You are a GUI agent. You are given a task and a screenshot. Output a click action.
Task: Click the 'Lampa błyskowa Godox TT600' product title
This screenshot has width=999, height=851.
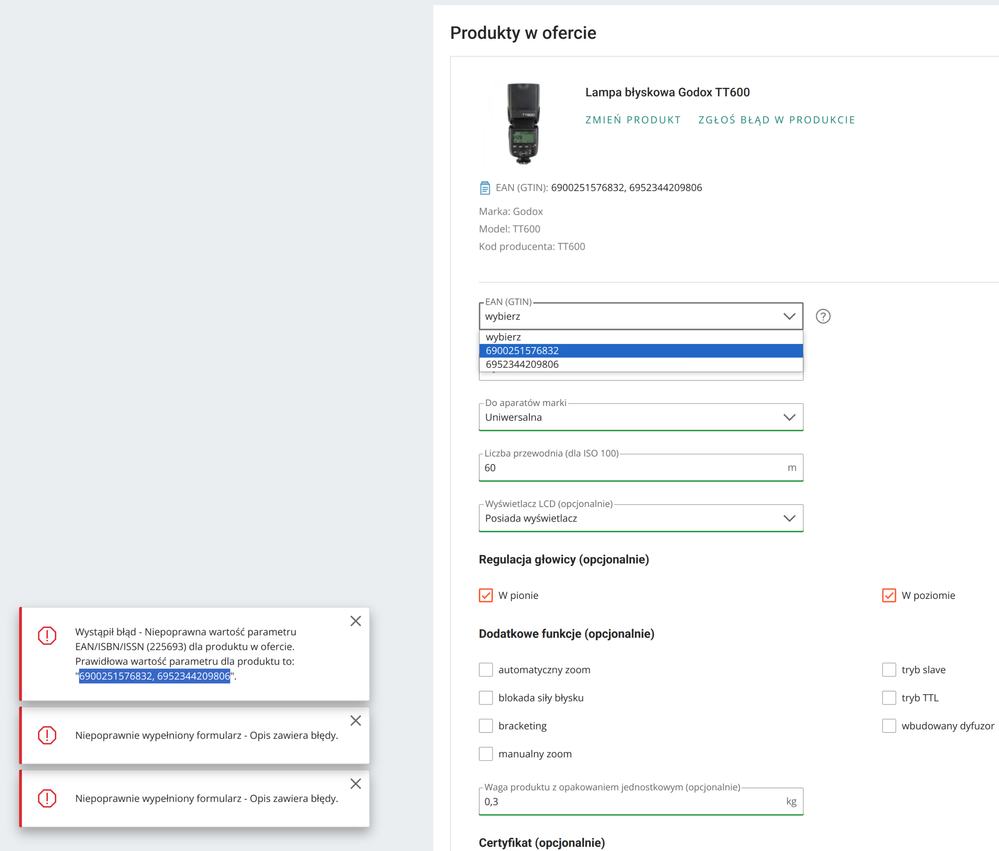[667, 92]
